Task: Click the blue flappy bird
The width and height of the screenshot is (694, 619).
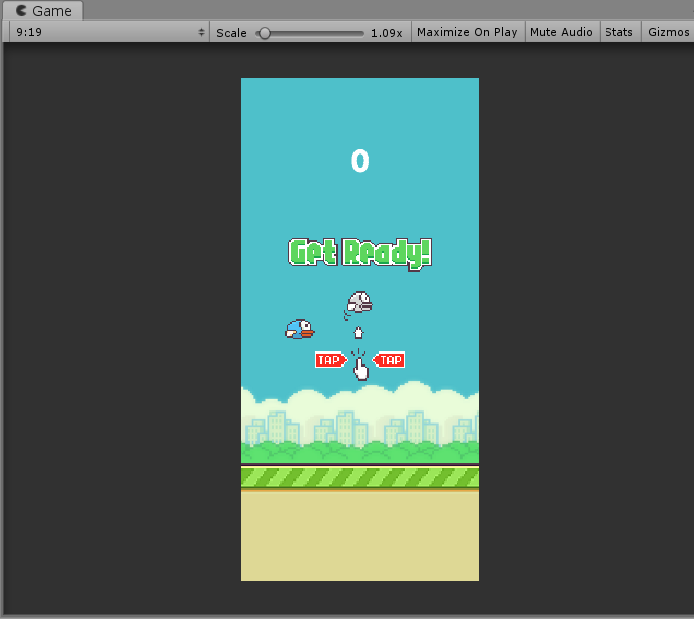Action: pyautogui.click(x=300, y=329)
